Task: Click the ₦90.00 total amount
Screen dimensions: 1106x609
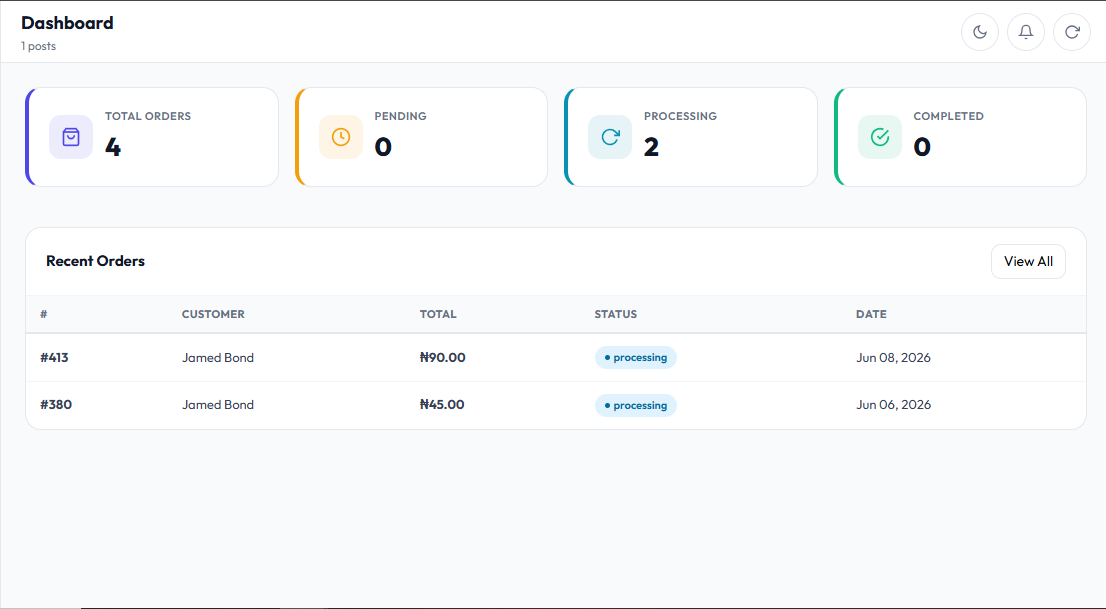Action: click(442, 358)
